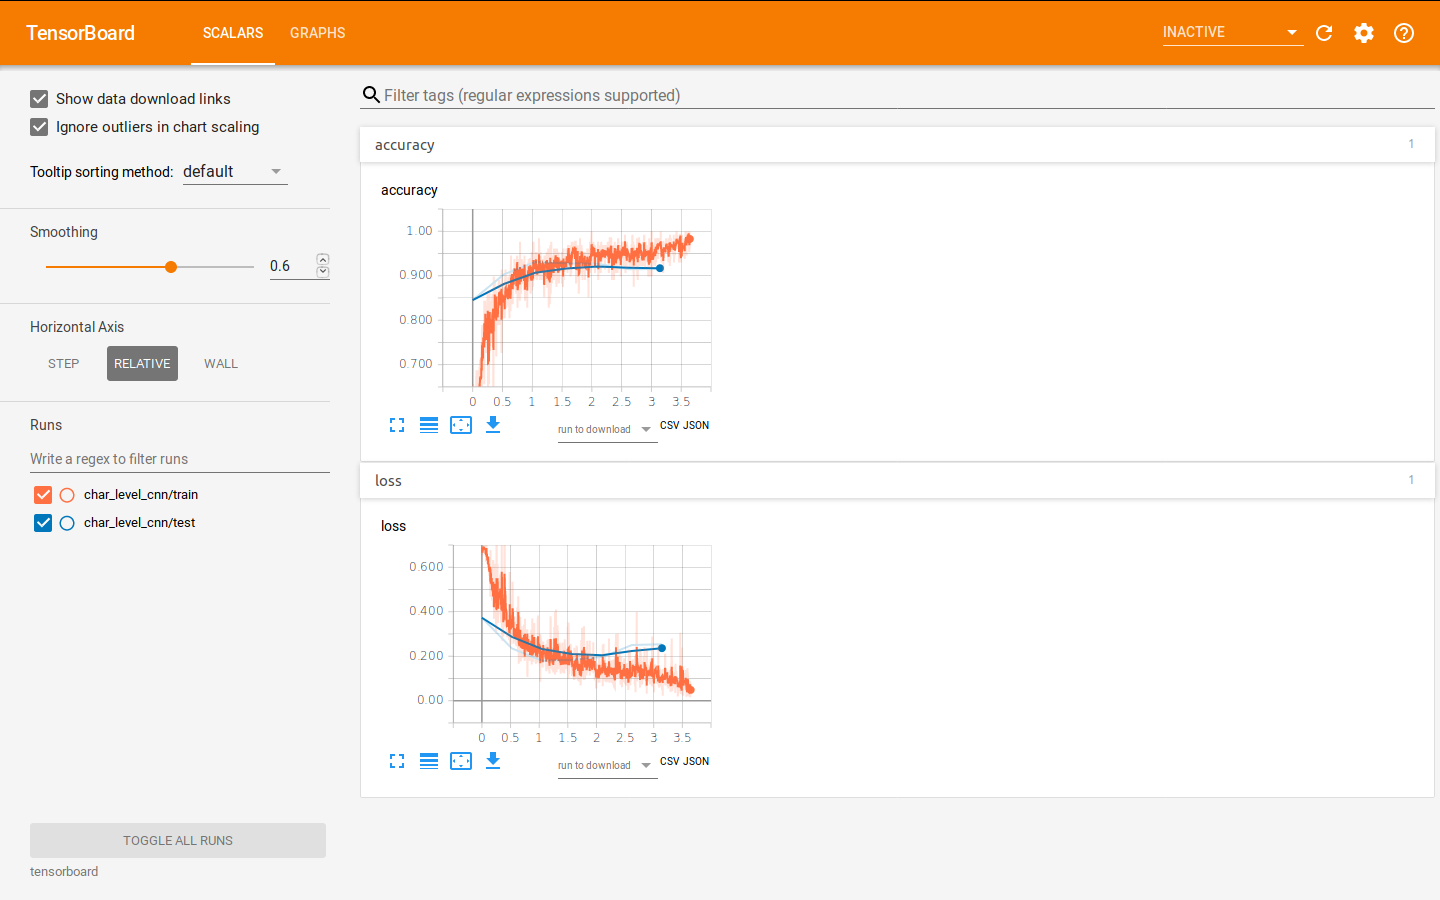1440x900 pixels.
Task: Expand accuracy chart to full size
Action: click(397, 425)
